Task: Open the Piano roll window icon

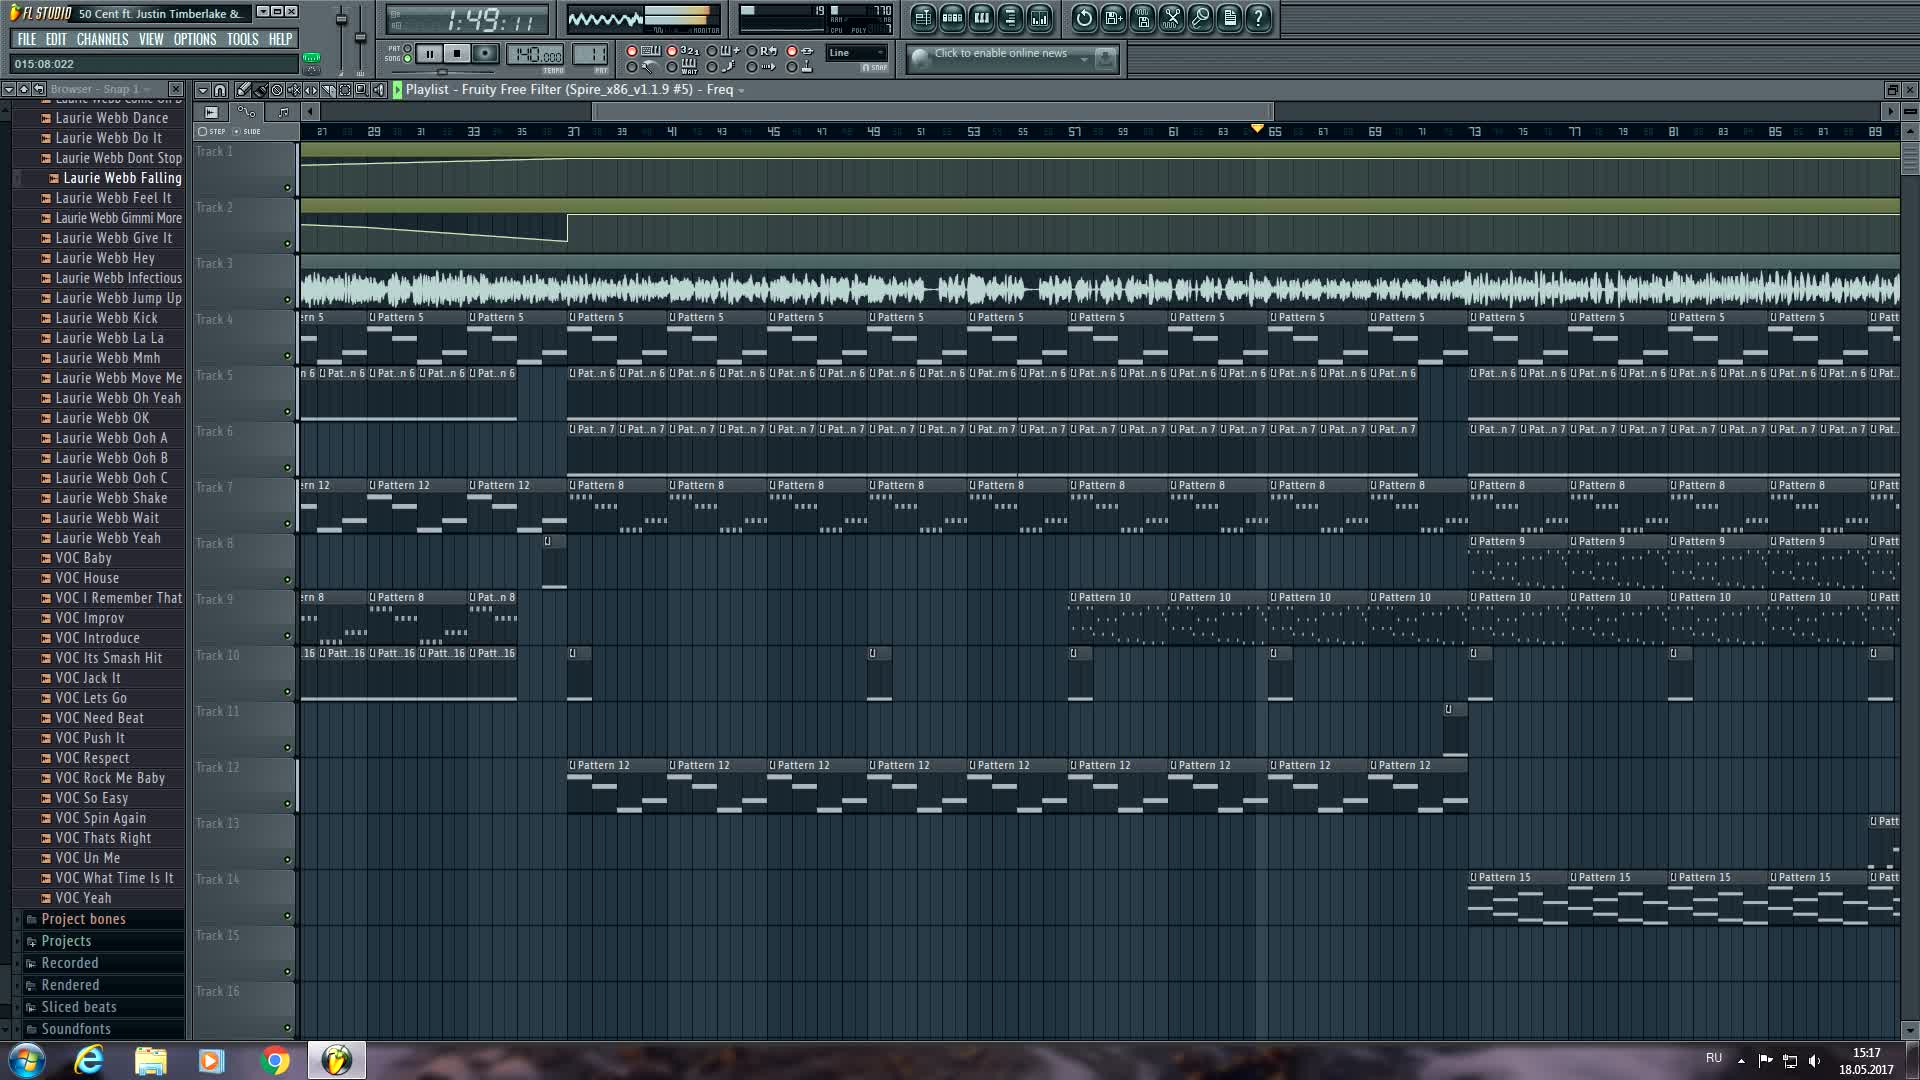Action: point(981,18)
